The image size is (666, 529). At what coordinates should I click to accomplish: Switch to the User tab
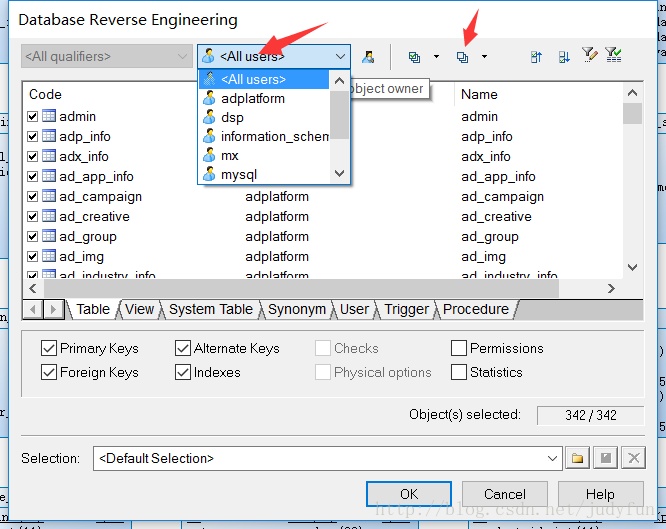point(354,309)
